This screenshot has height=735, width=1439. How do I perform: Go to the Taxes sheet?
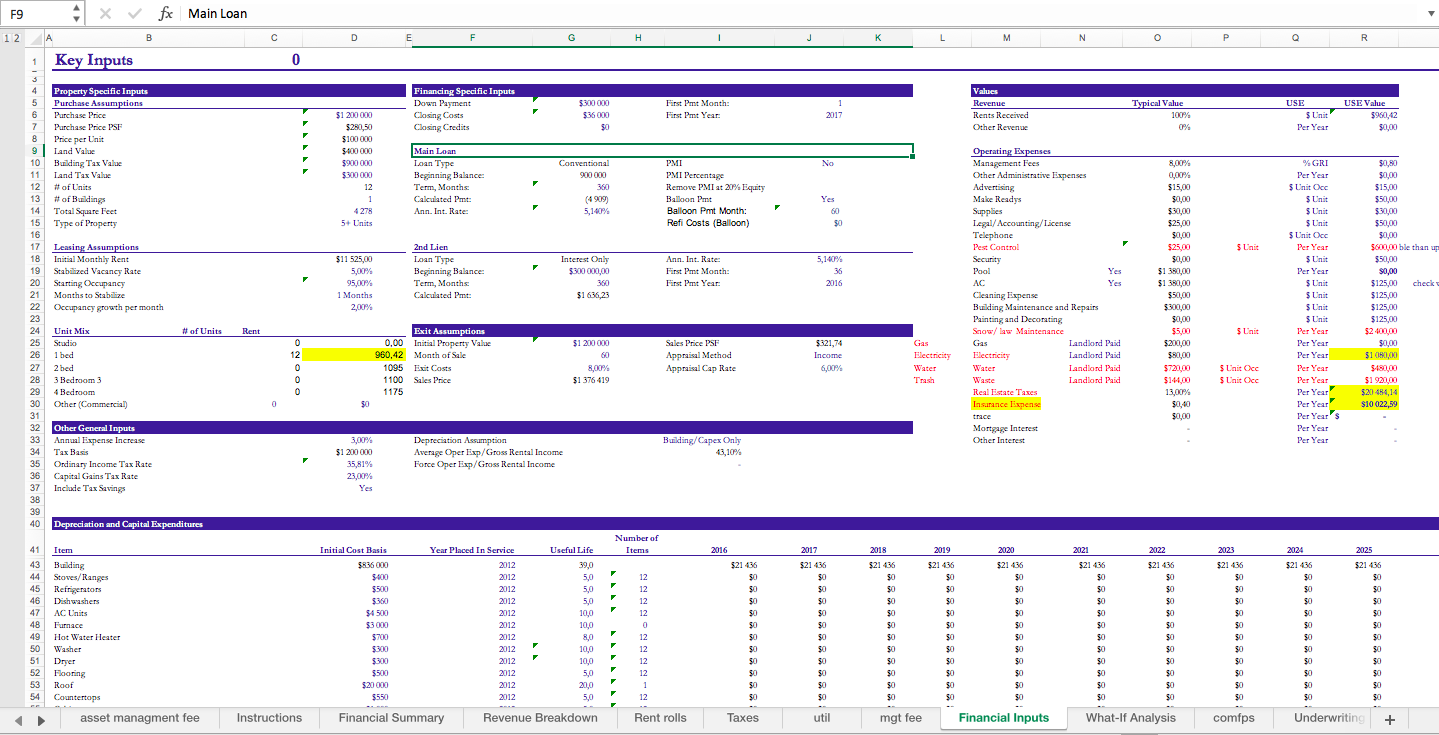click(742, 718)
